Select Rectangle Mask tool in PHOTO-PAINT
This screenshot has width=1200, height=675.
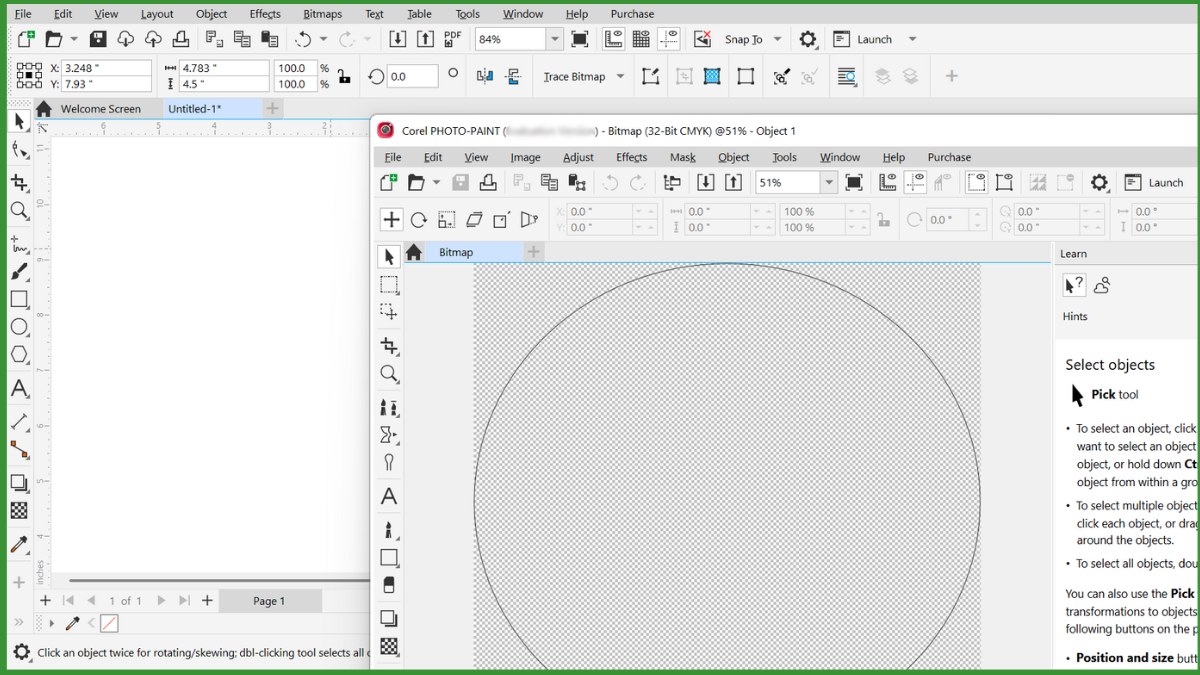[x=389, y=285]
